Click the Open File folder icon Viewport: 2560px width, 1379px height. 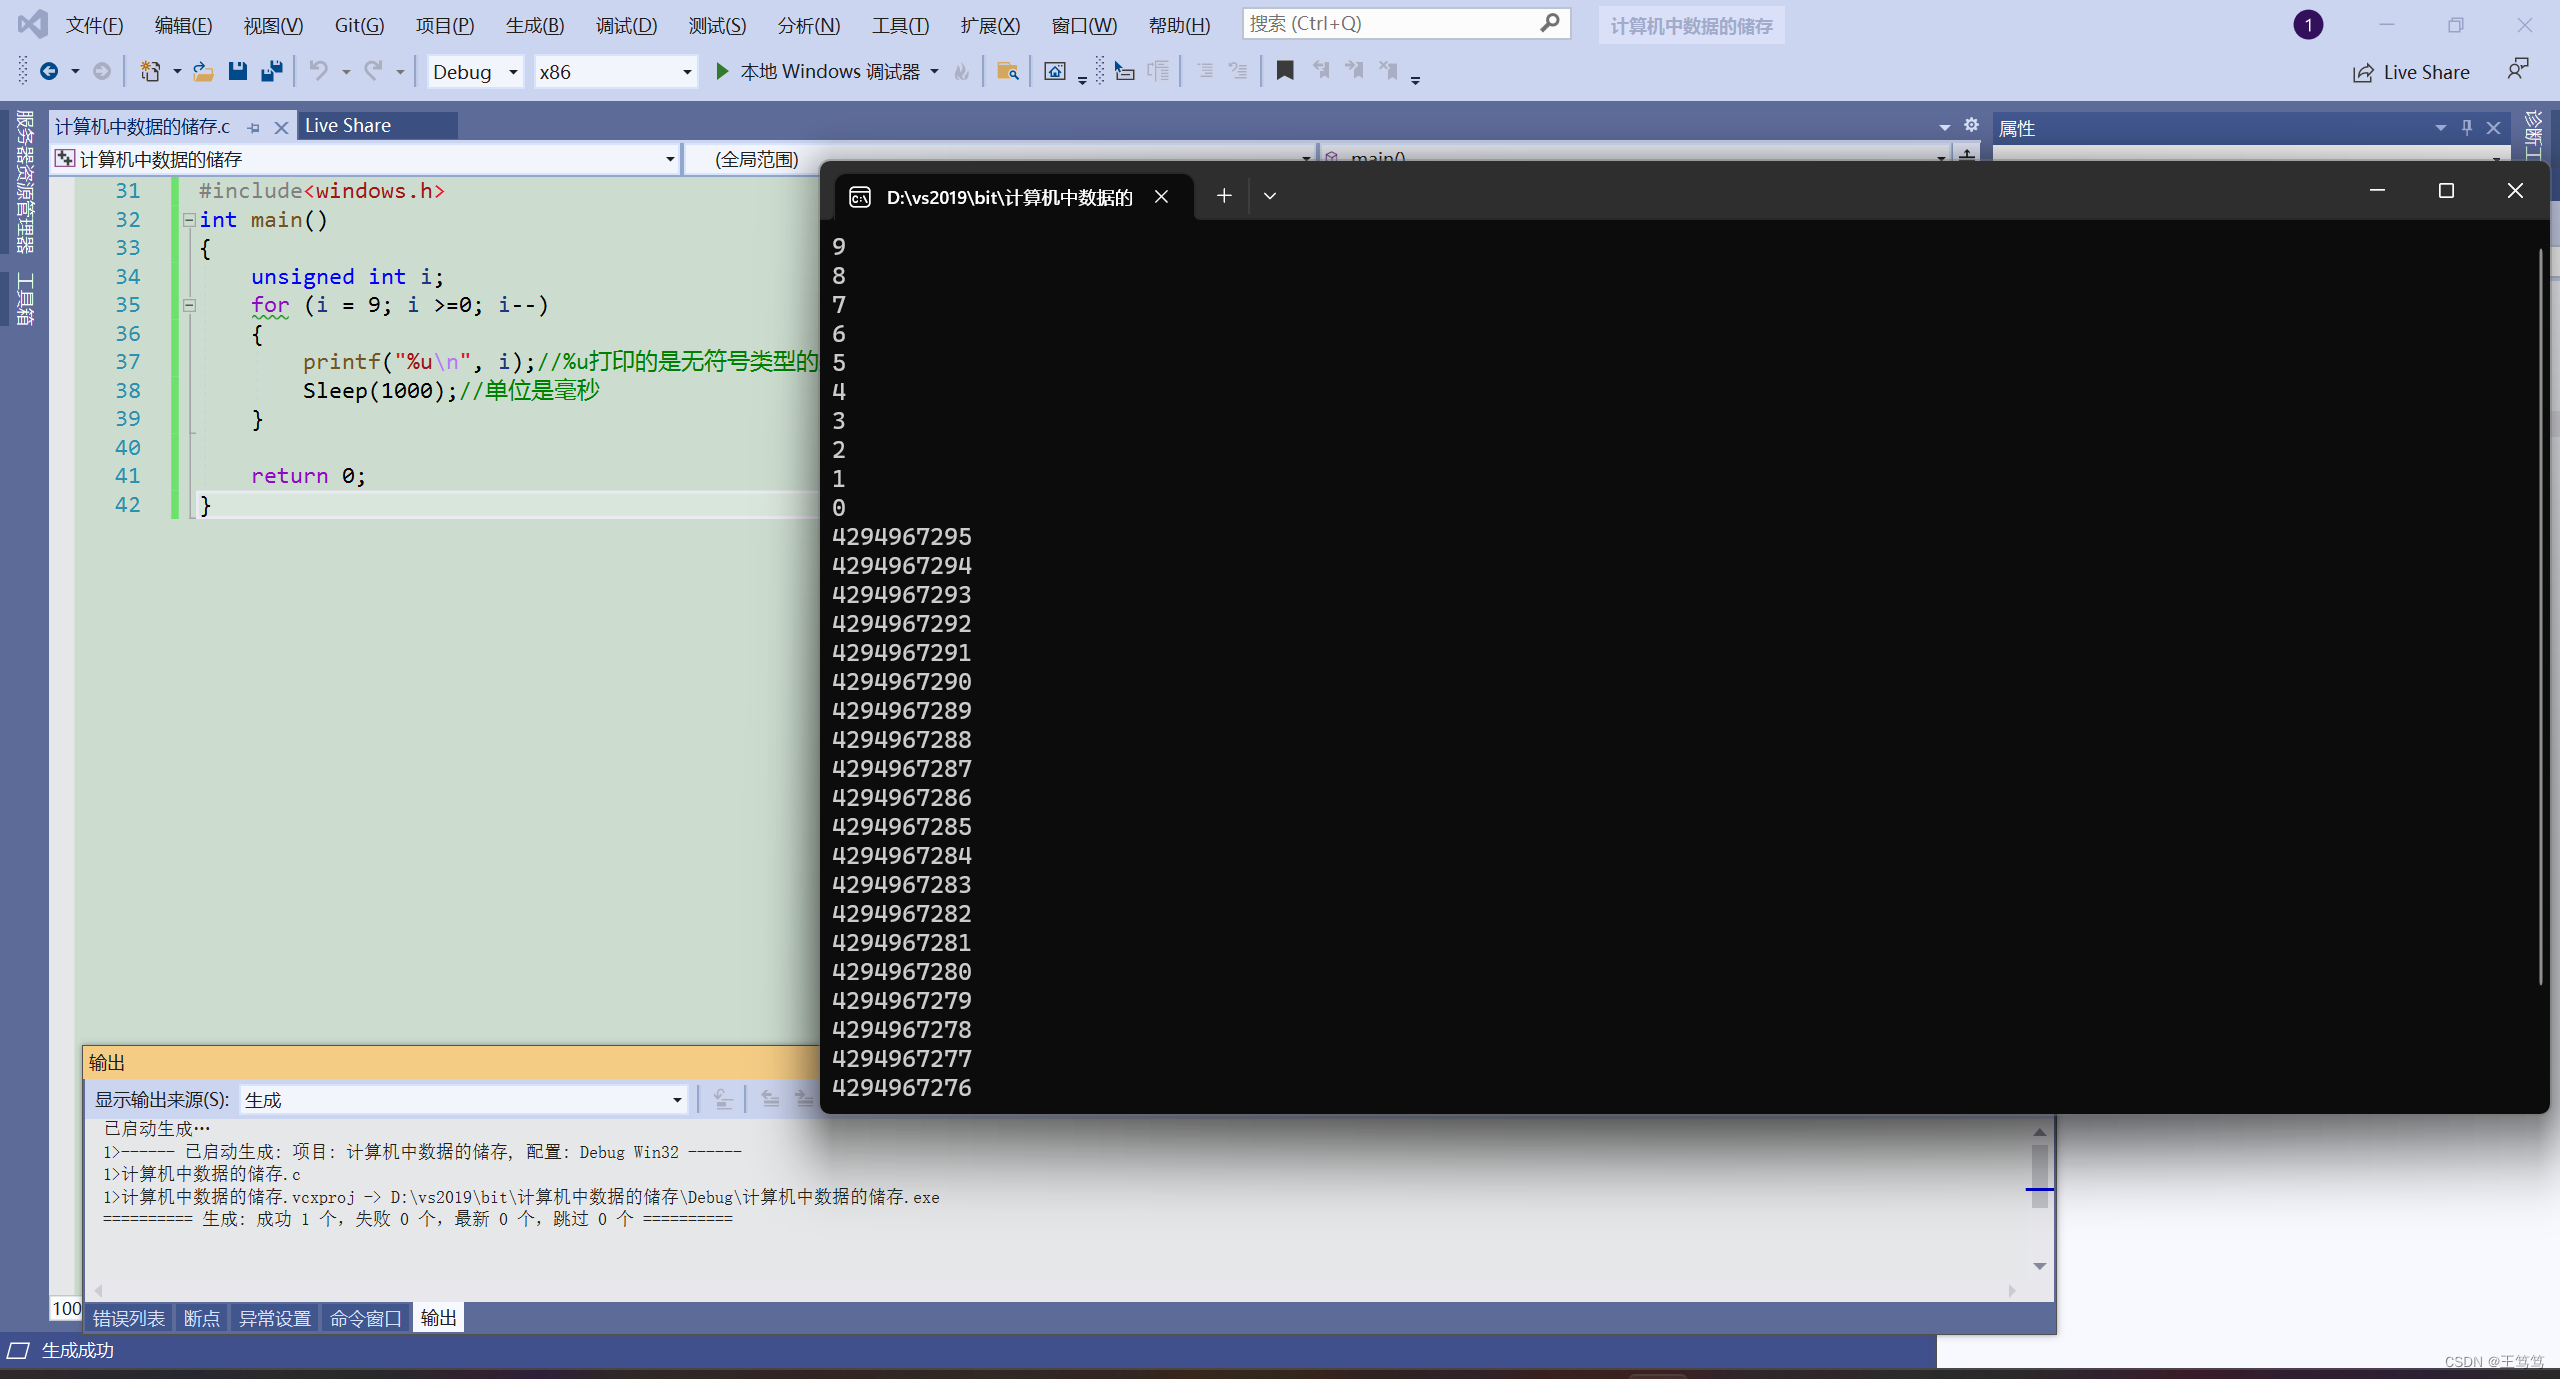203,71
